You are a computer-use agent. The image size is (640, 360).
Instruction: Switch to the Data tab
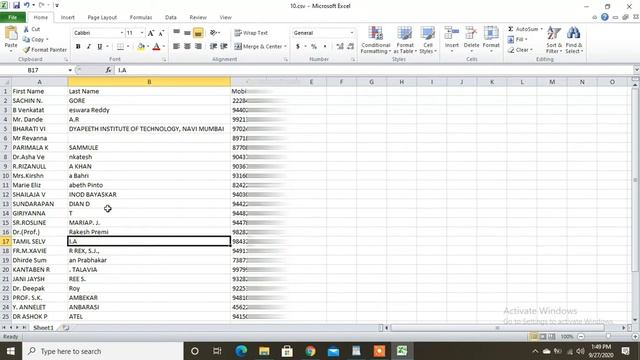tap(171, 18)
